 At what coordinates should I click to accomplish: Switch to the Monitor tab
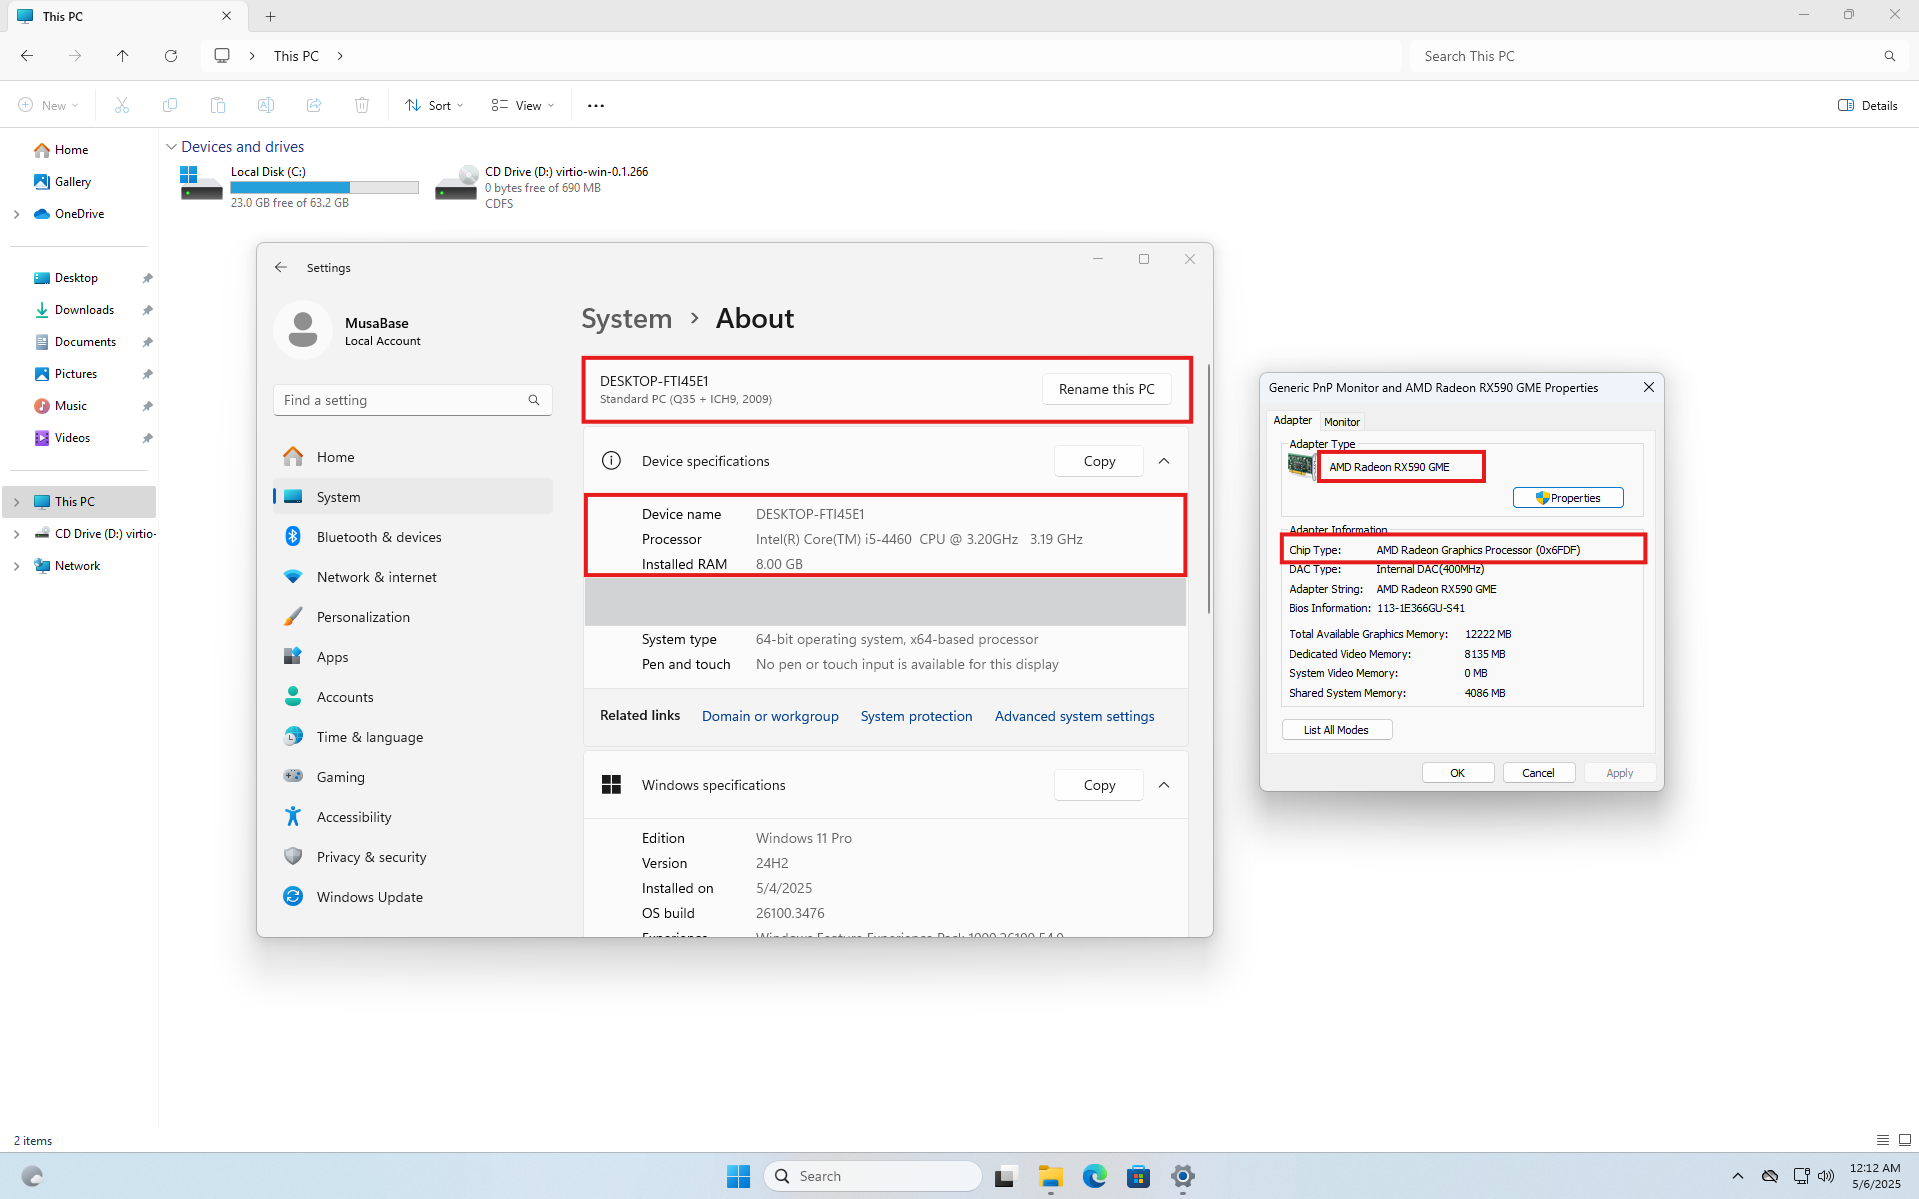(1342, 422)
